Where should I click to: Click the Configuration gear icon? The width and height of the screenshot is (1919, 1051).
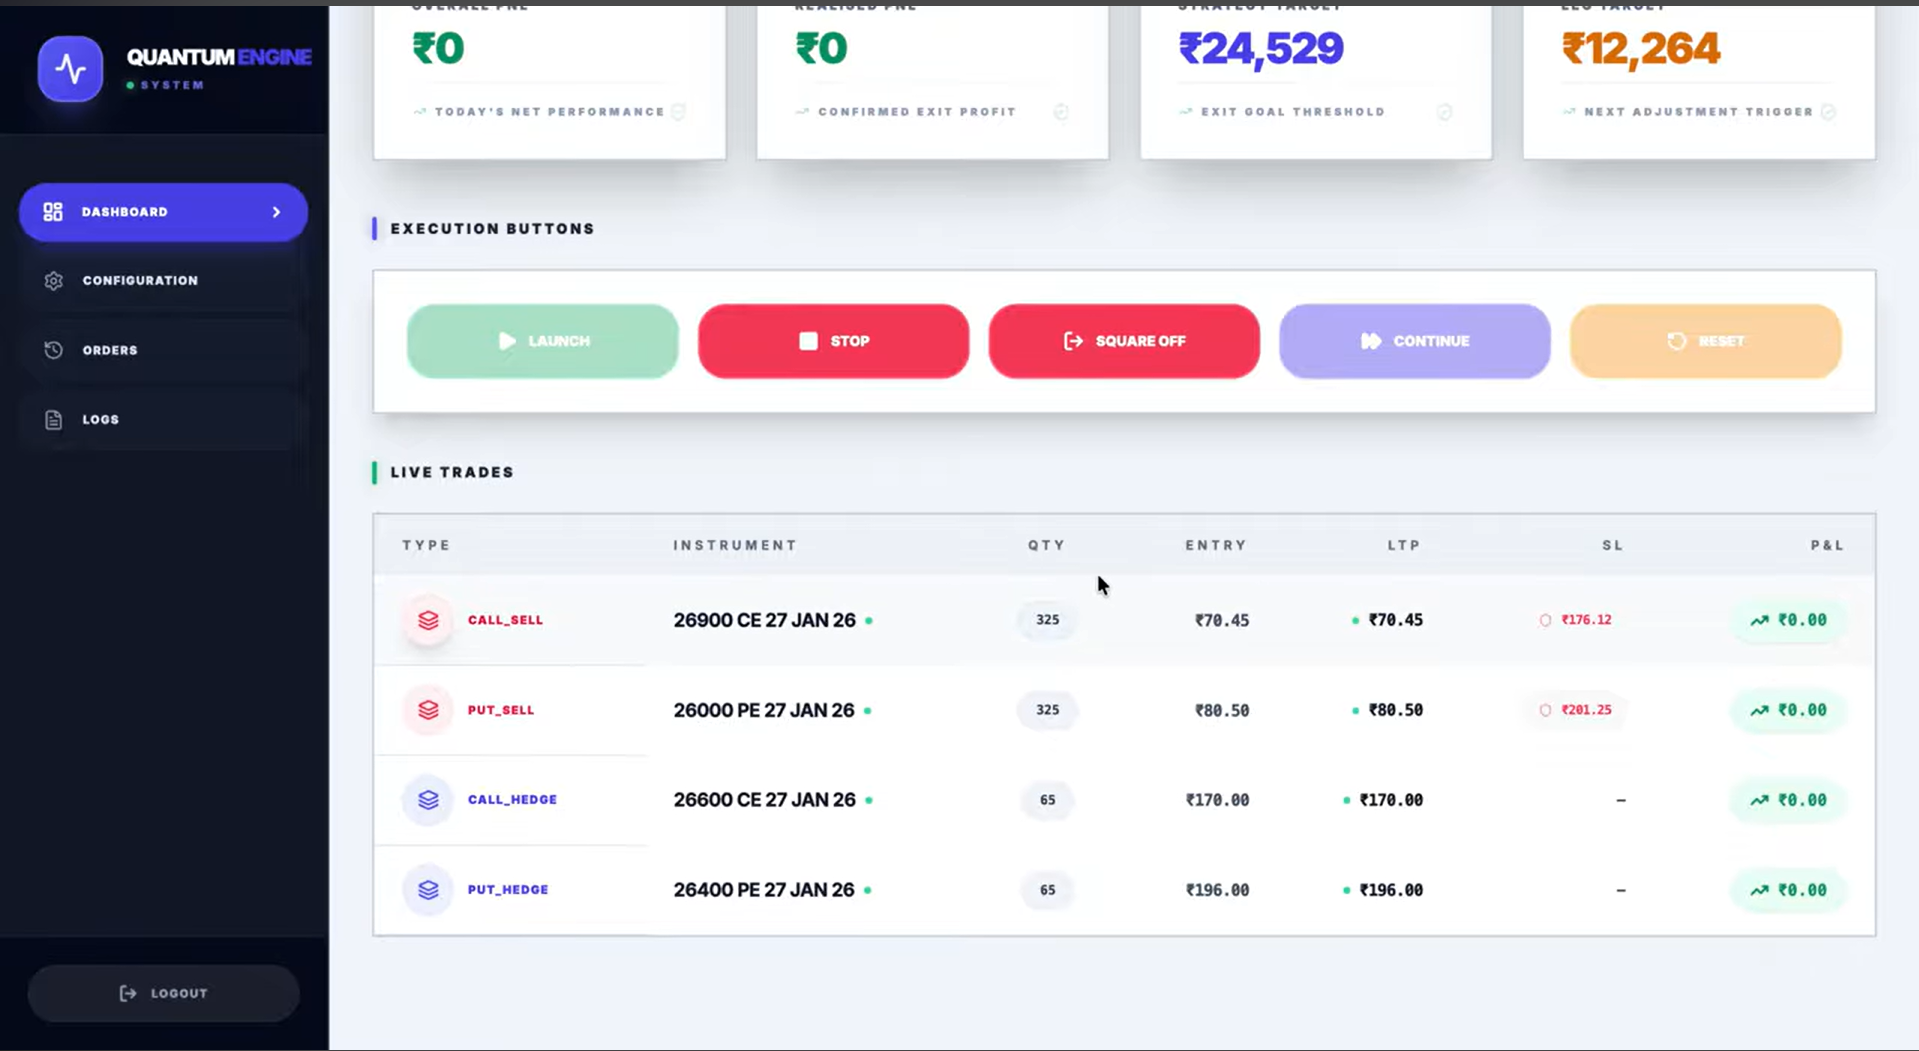53,280
